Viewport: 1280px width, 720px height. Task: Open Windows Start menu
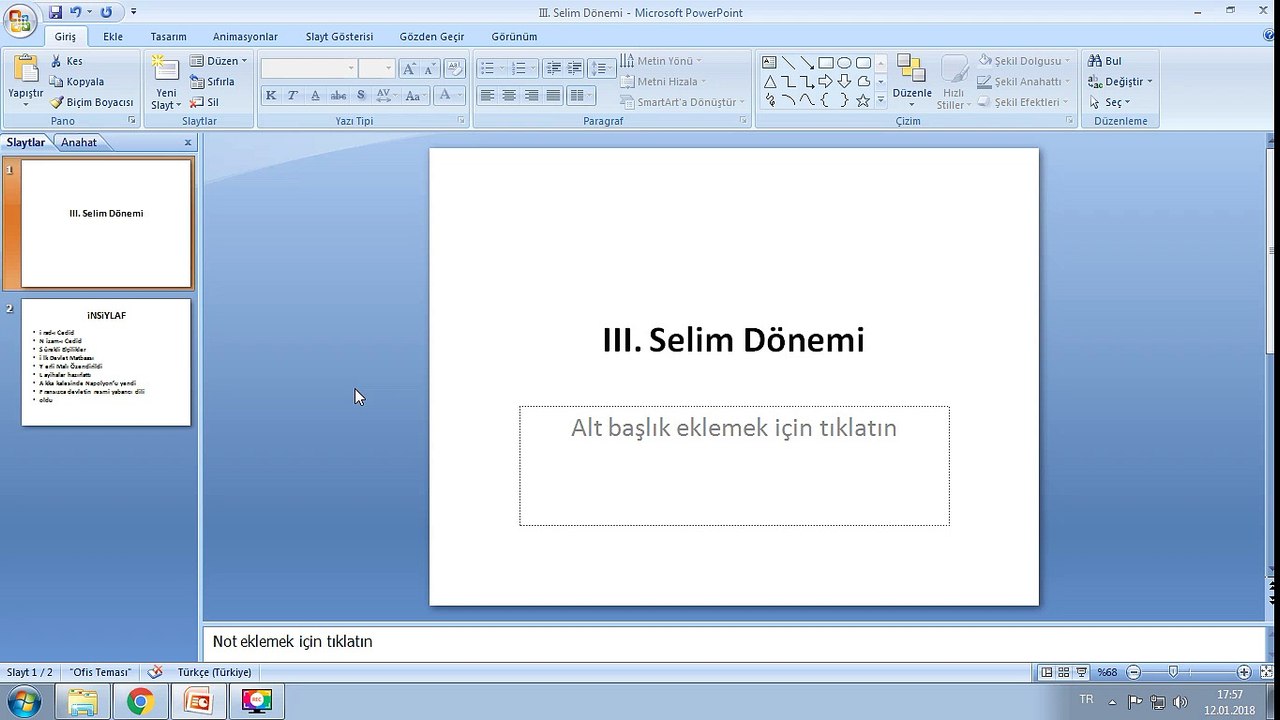coord(22,701)
